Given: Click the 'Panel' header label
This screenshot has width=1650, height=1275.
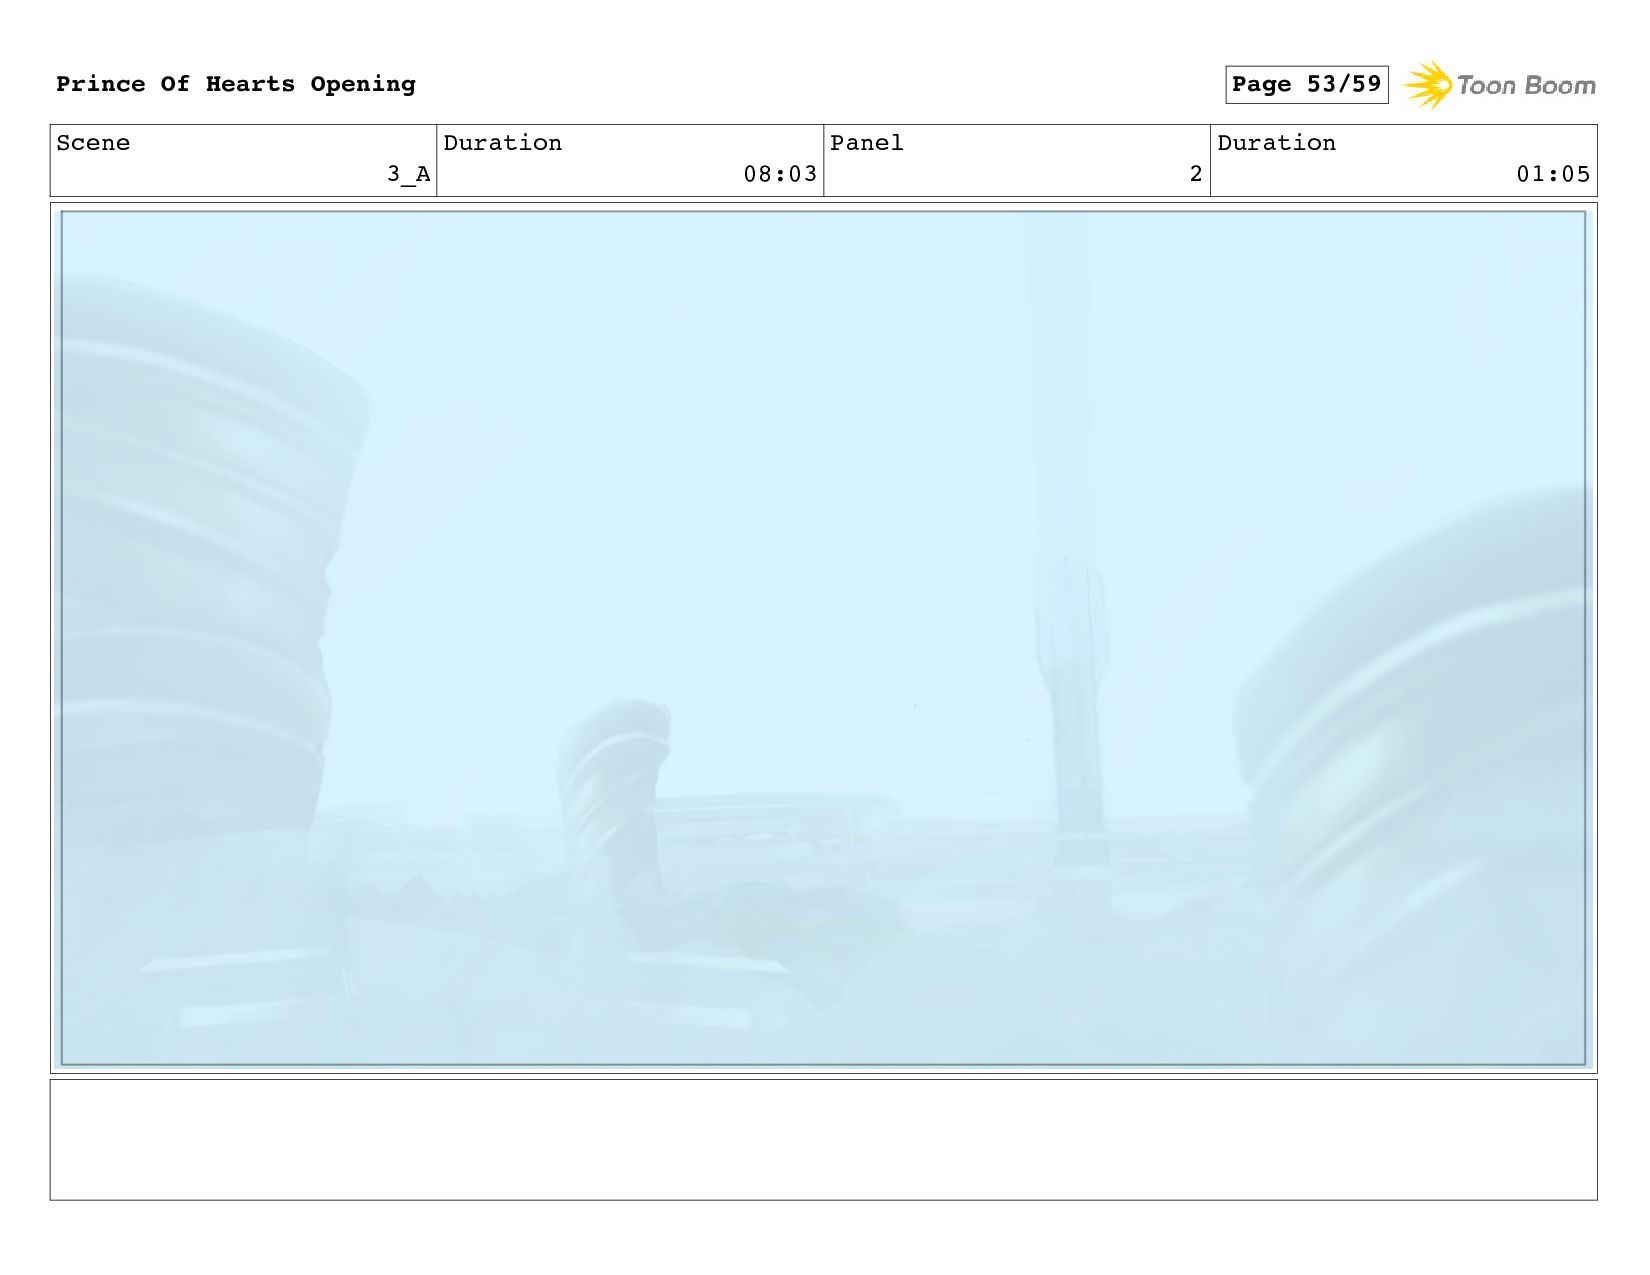Looking at the screenshot, I should 867,143.
